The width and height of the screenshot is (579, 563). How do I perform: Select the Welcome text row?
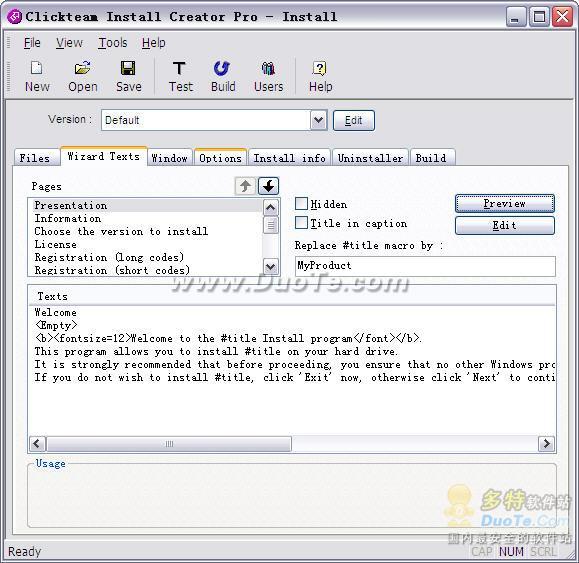pyautogui.click(x=292, y=313)
